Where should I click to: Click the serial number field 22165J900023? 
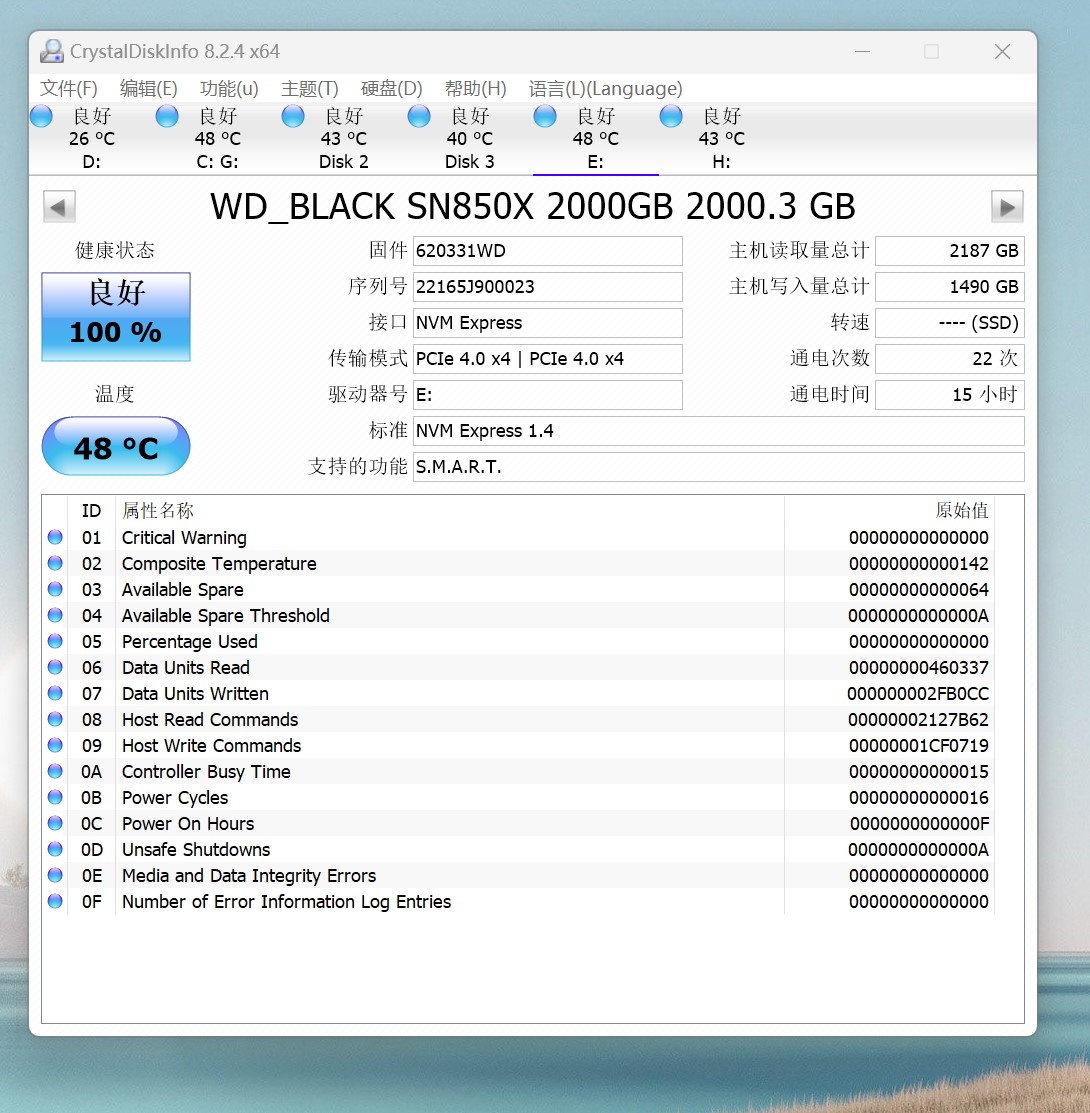click(x=547, y=287)
